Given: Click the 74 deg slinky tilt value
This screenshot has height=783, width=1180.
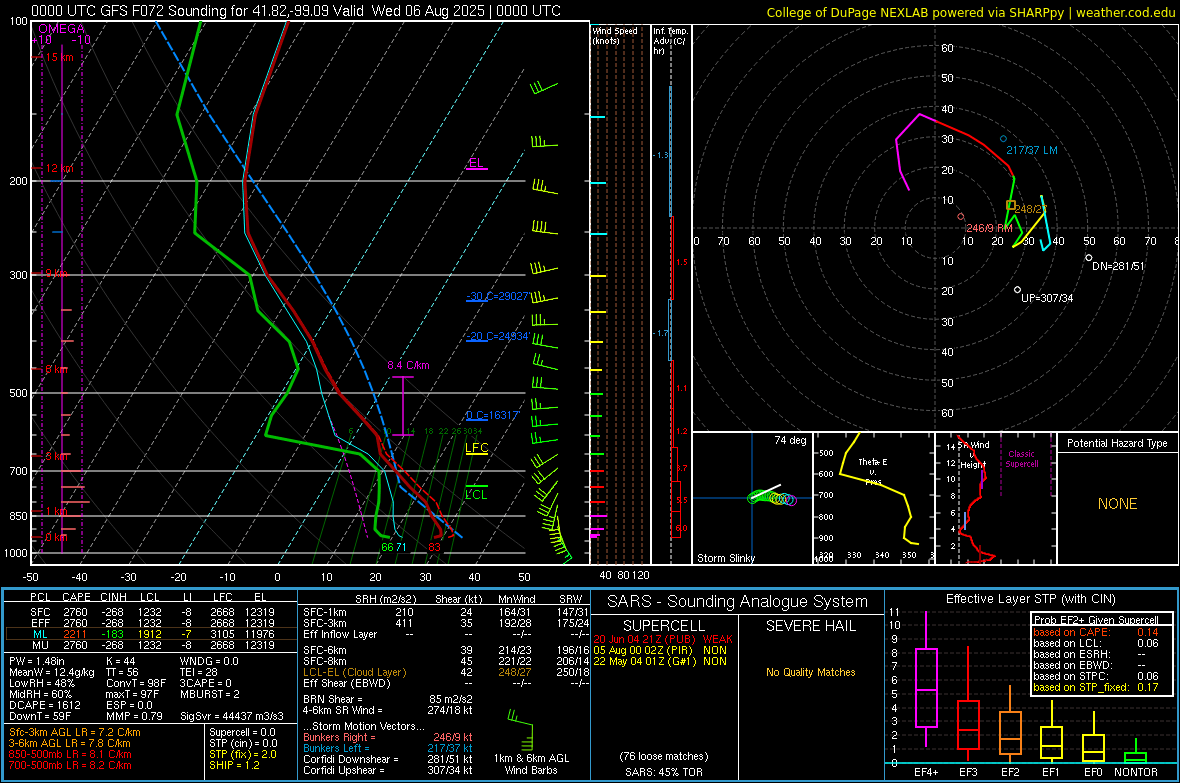Looking at the screenshot, I should 789,440.
